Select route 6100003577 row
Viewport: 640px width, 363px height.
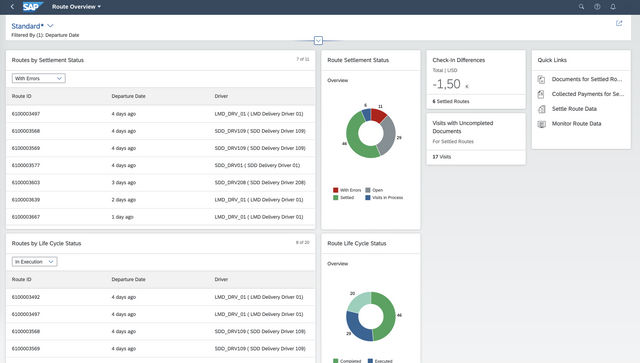coord(160,165)
